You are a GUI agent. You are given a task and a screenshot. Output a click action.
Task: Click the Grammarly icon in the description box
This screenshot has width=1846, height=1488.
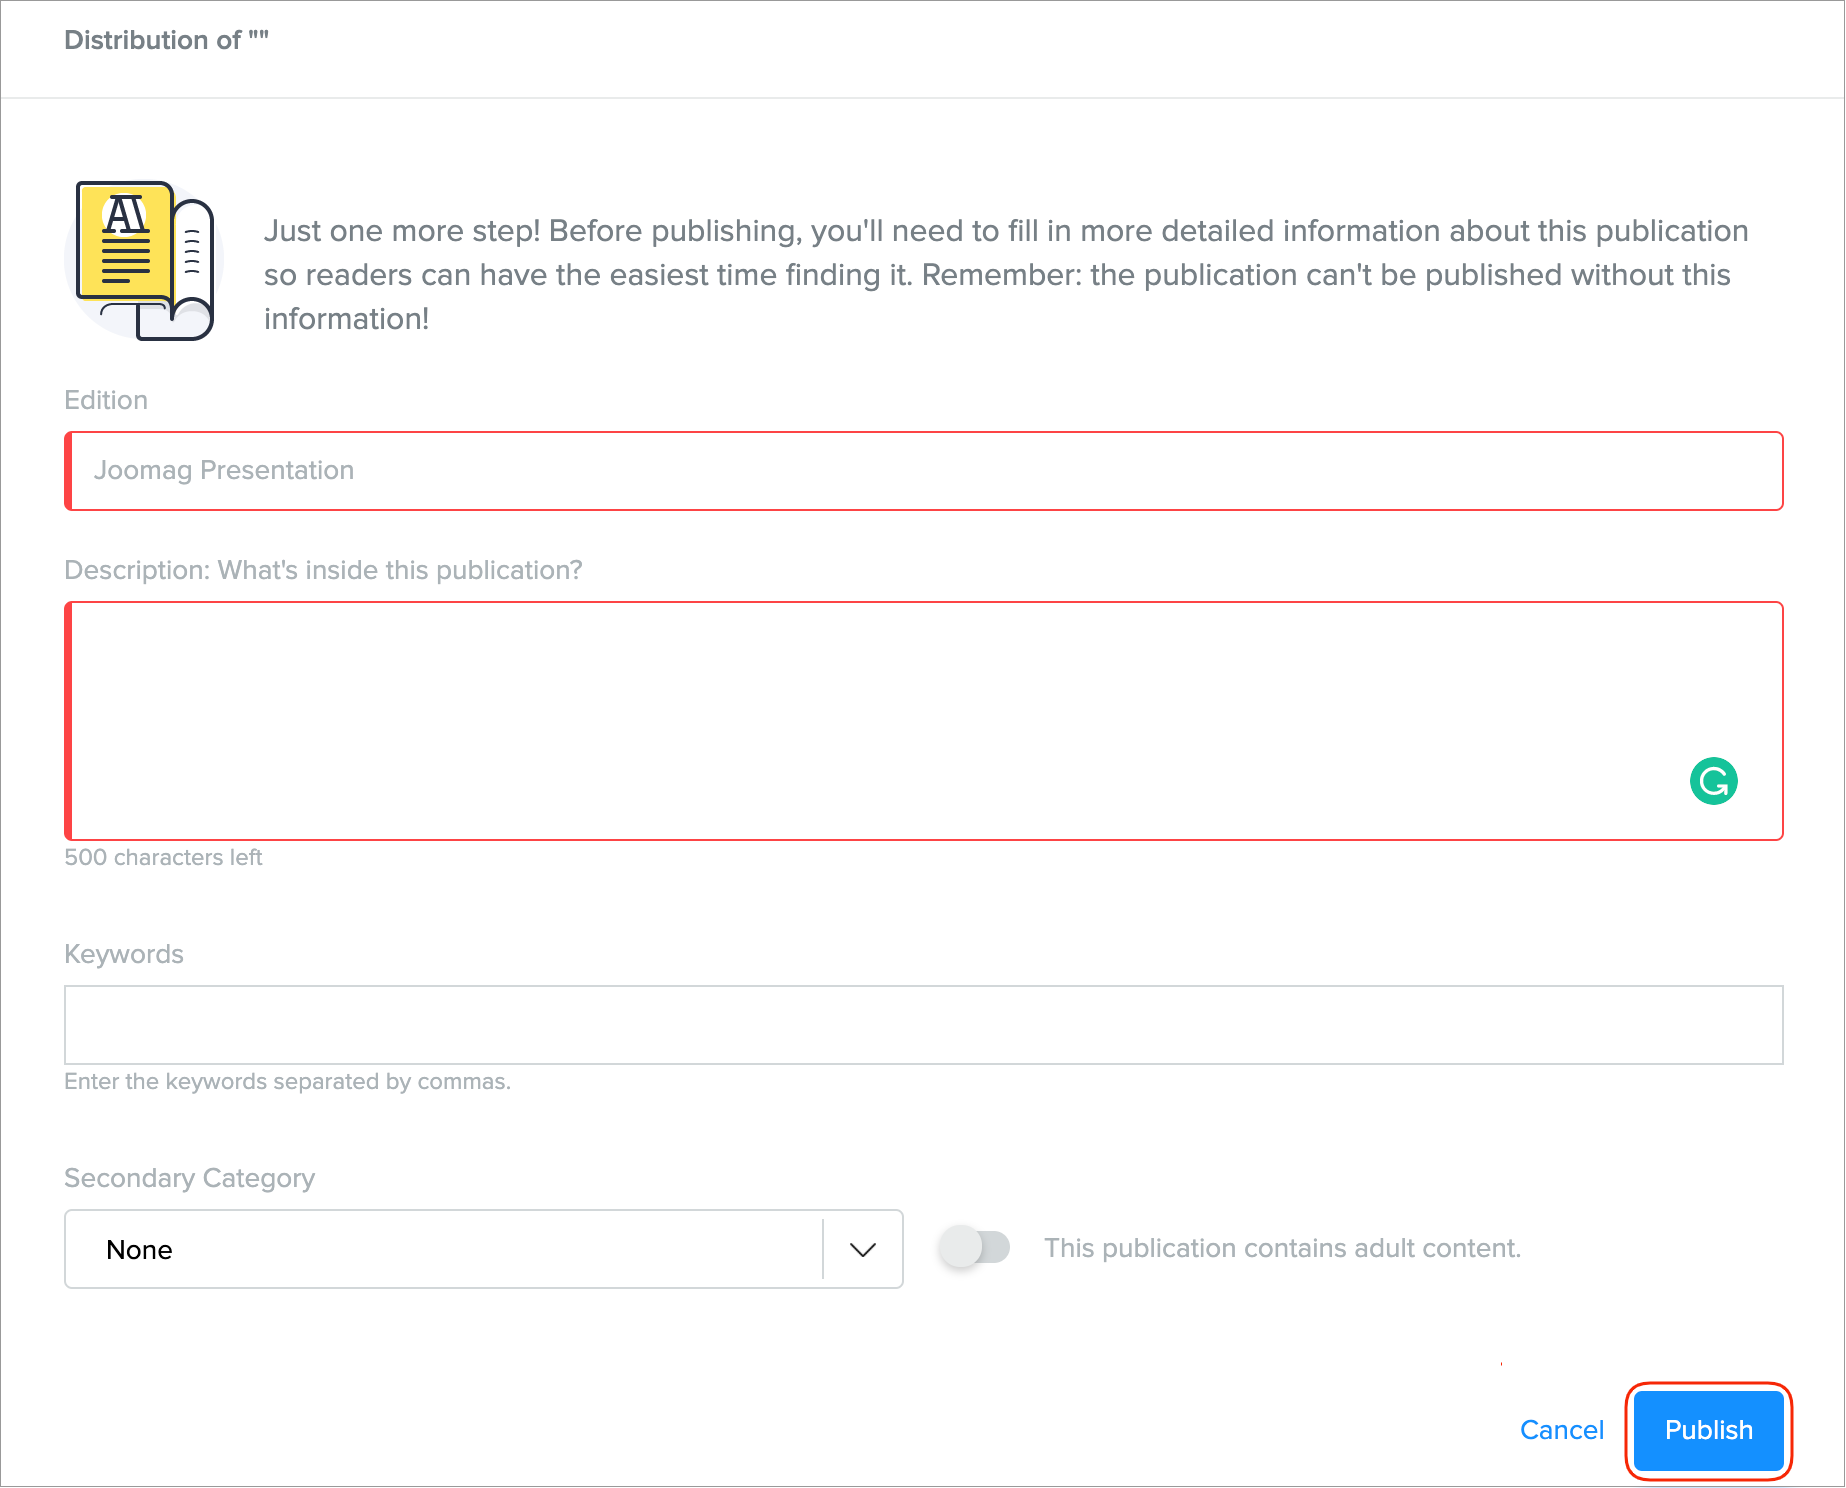pyautogui.click(x=1713, y=781)
